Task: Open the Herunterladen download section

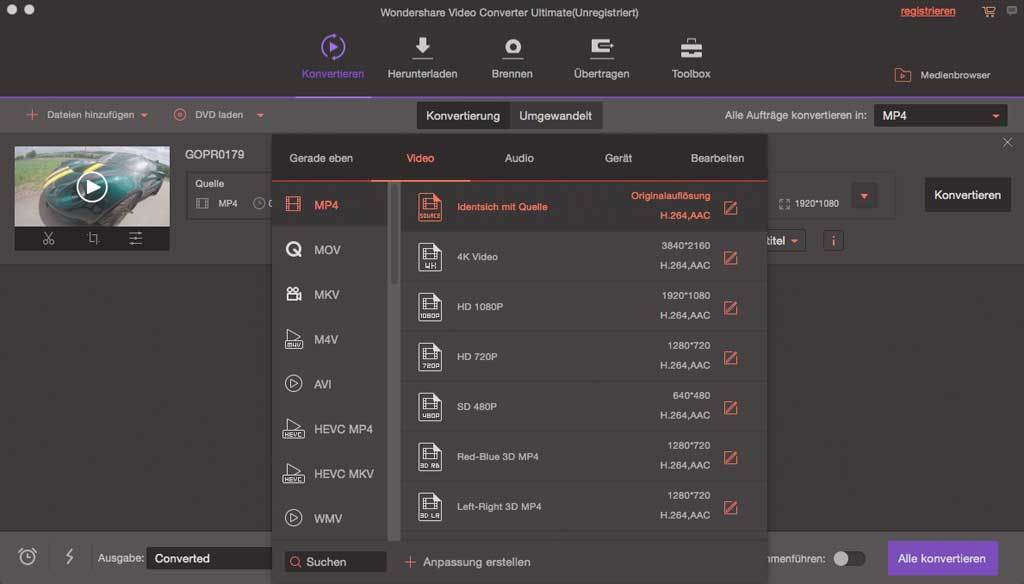Action: coord(423,58)
